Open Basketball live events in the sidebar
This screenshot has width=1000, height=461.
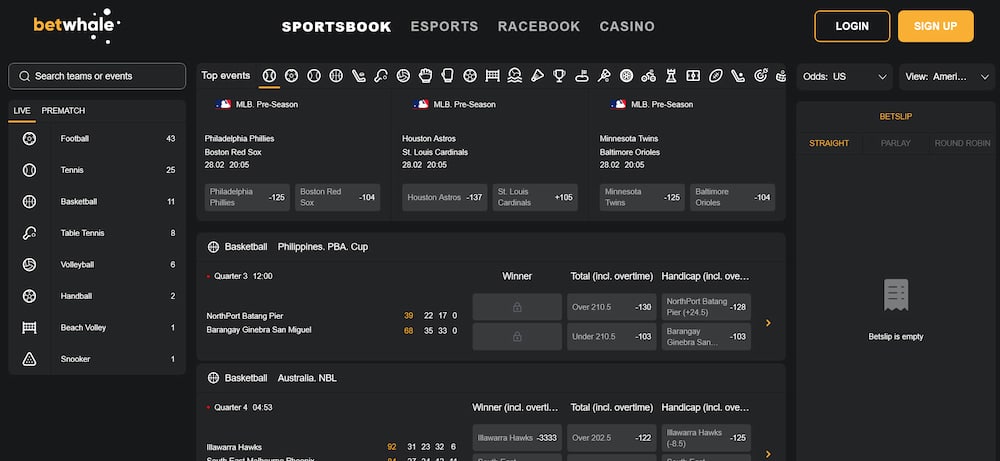[x=97, y=201]
